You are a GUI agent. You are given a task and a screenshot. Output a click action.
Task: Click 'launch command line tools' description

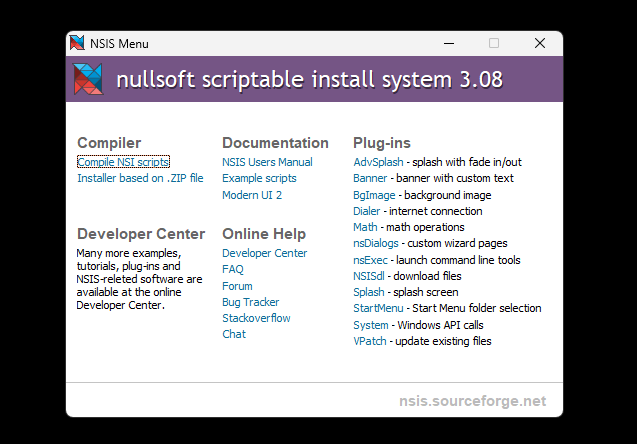point(458,260)
